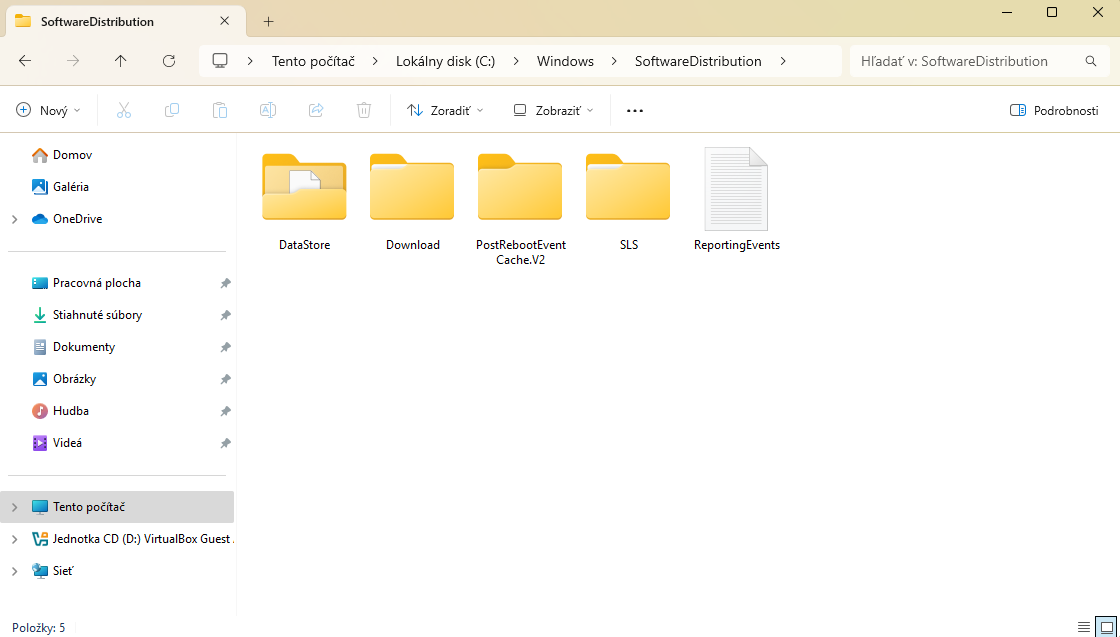
Task: Go up one folder level
Action: click(121, 61)
